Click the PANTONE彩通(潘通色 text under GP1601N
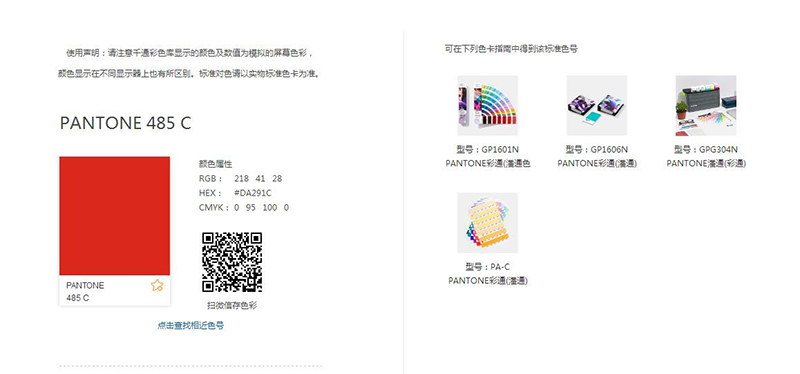This screenshot has height=374, width=800. tap(488, 163)
